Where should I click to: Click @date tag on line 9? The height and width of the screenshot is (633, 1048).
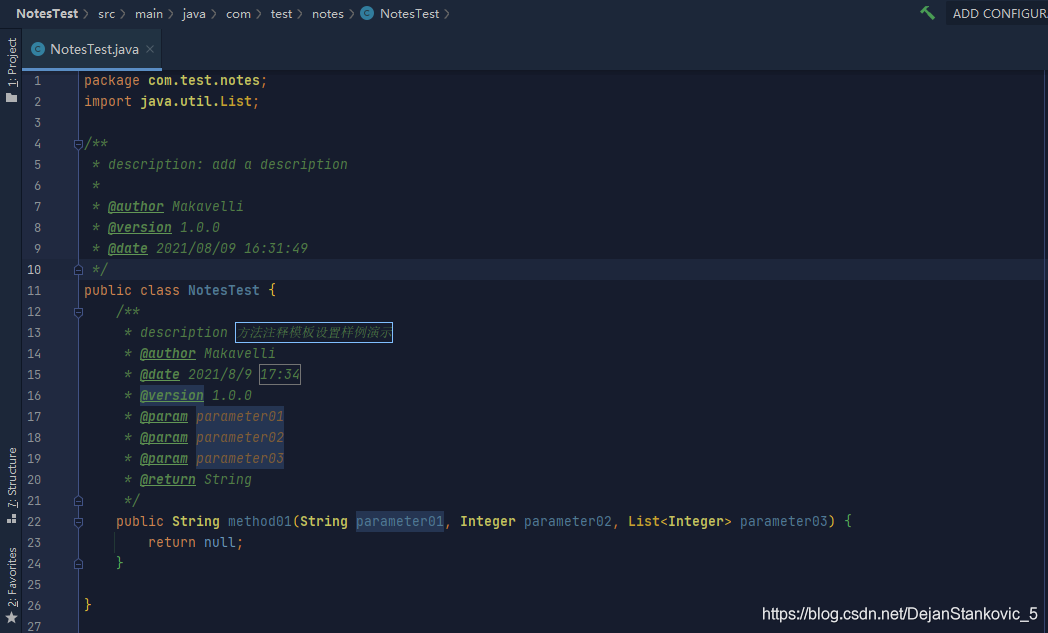tap(128, 249)
